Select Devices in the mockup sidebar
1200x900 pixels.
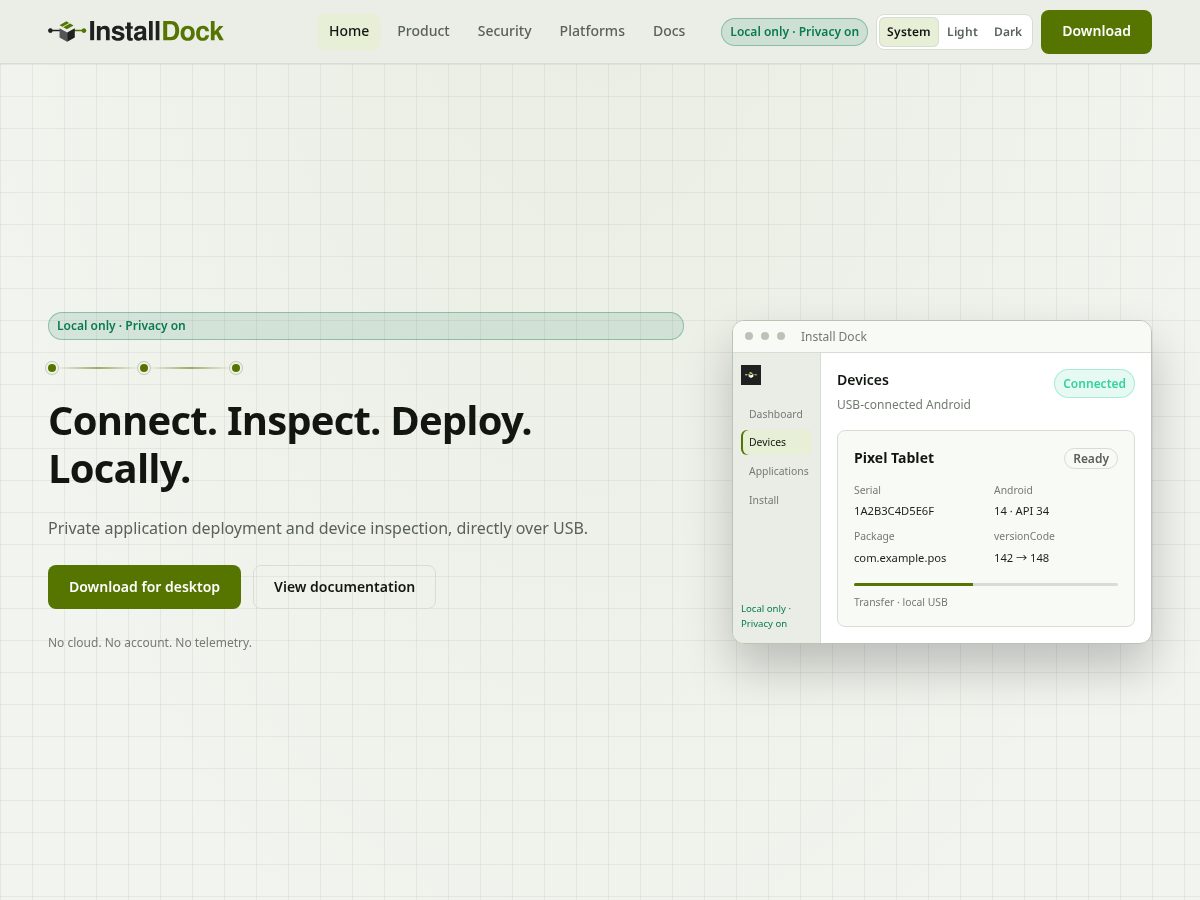tap(776, 442)
